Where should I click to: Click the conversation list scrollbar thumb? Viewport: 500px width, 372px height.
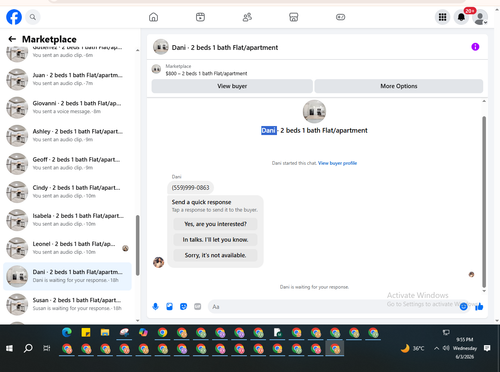pos(138,245)
